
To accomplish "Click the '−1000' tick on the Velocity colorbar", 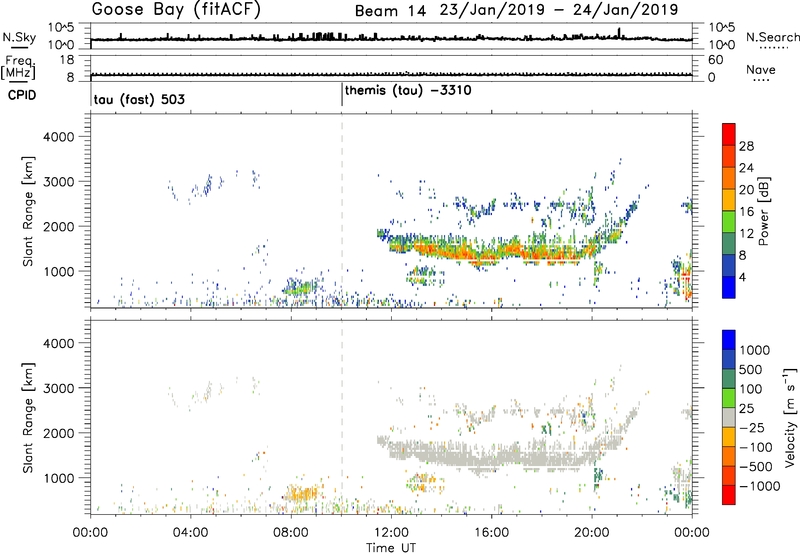I will 760,486.
